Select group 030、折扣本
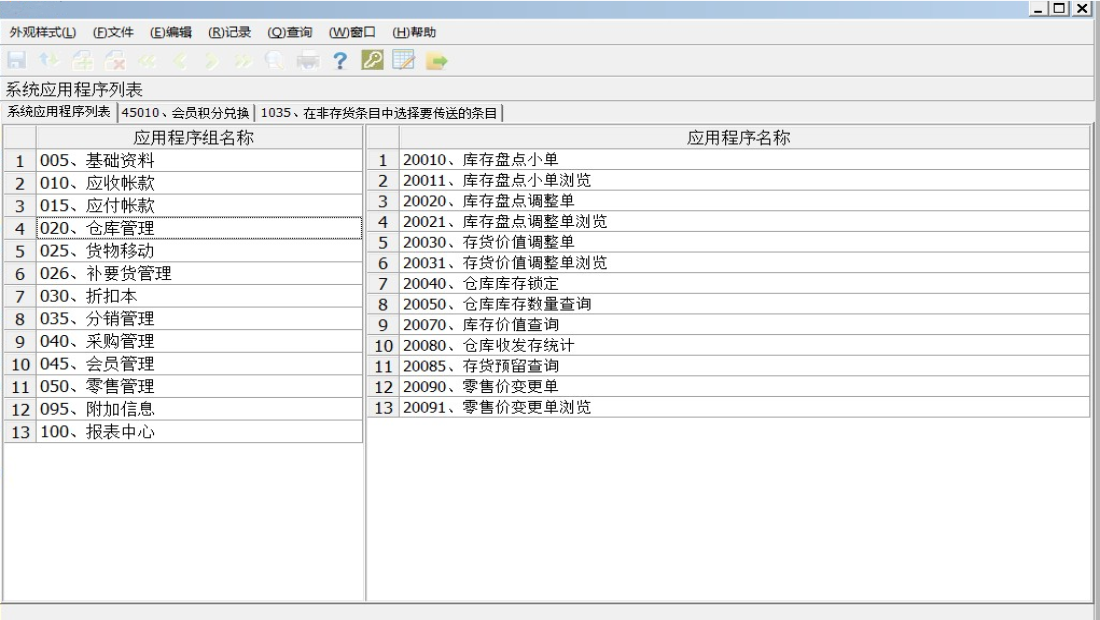 pos(199,296)
